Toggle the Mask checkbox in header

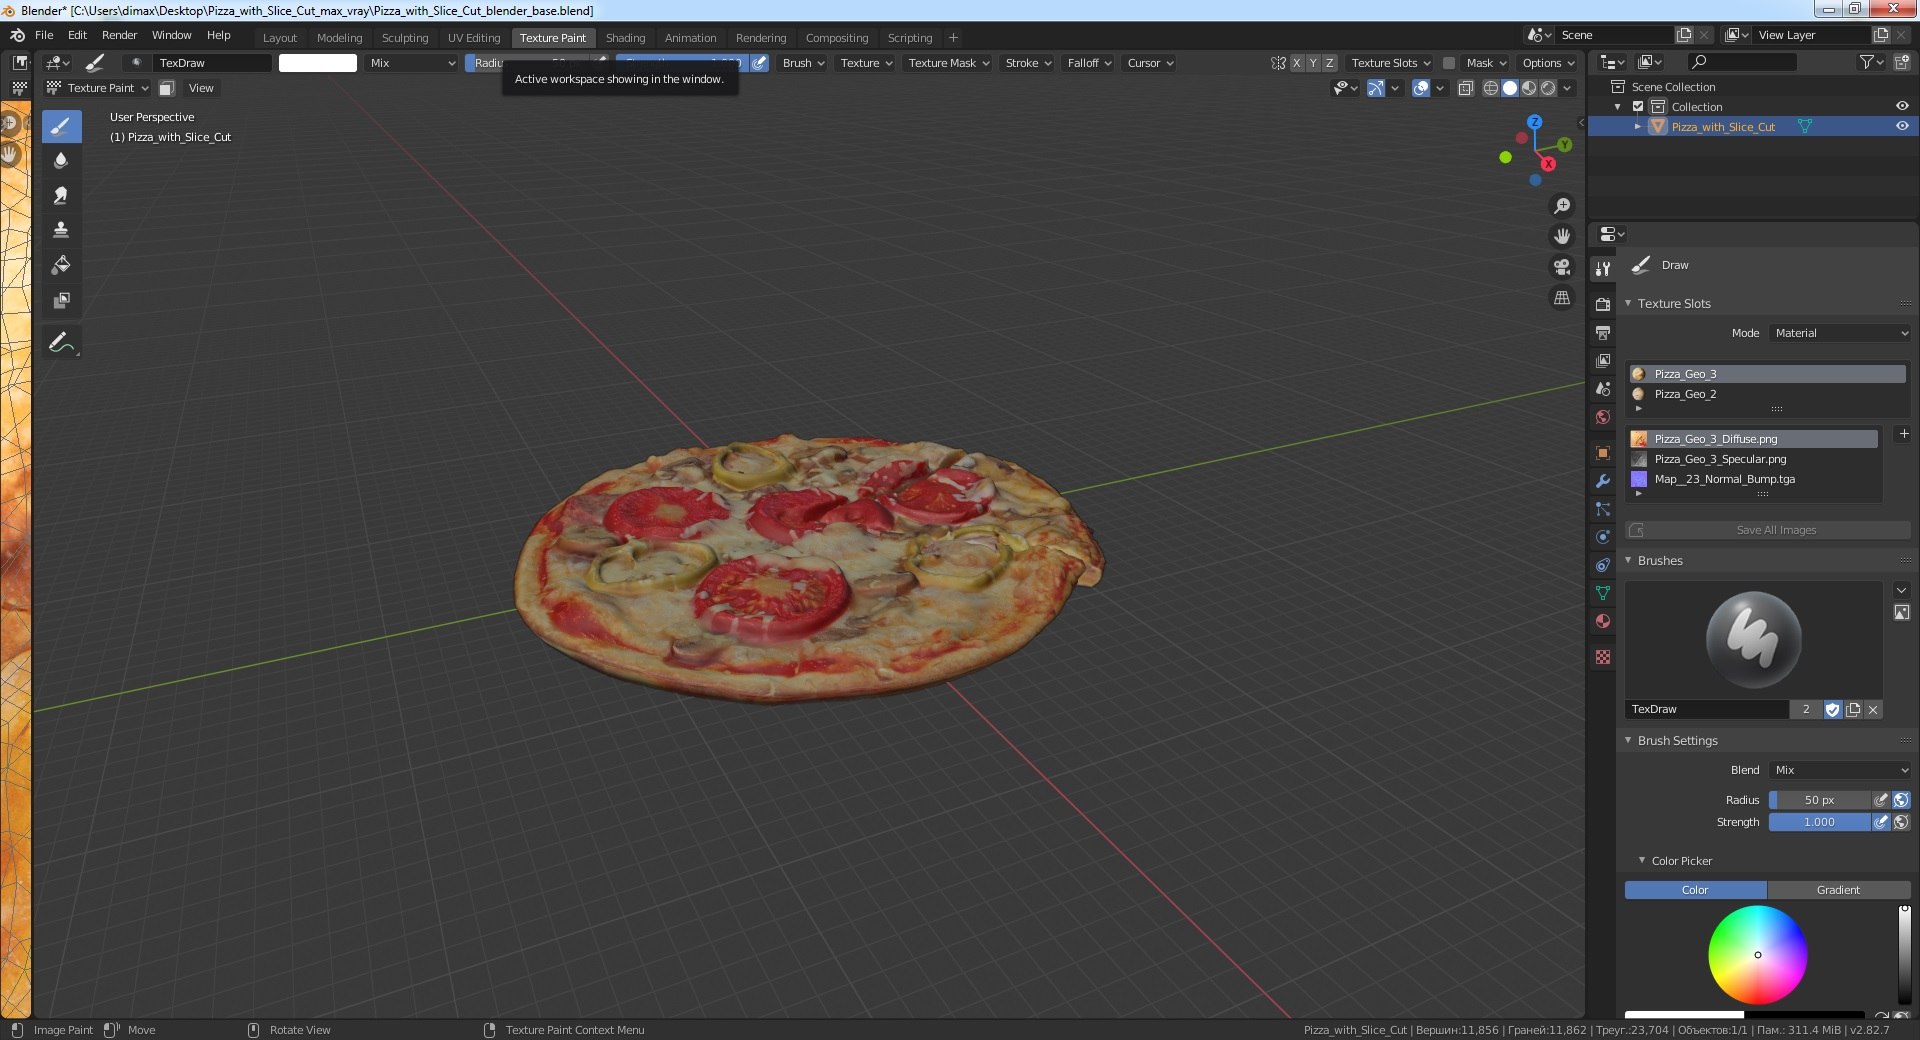click(x=1448, y=63)
